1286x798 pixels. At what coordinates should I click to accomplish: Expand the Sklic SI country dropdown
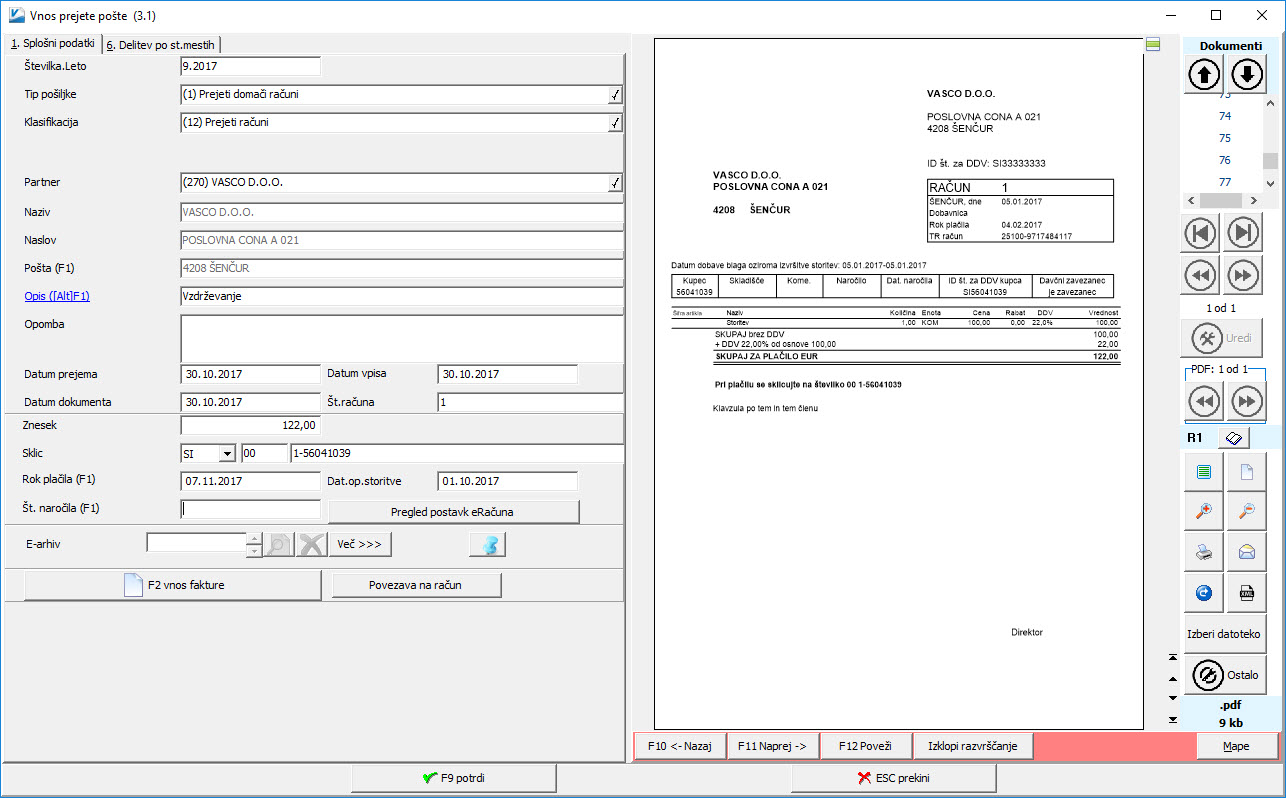[x=227, y=454]
